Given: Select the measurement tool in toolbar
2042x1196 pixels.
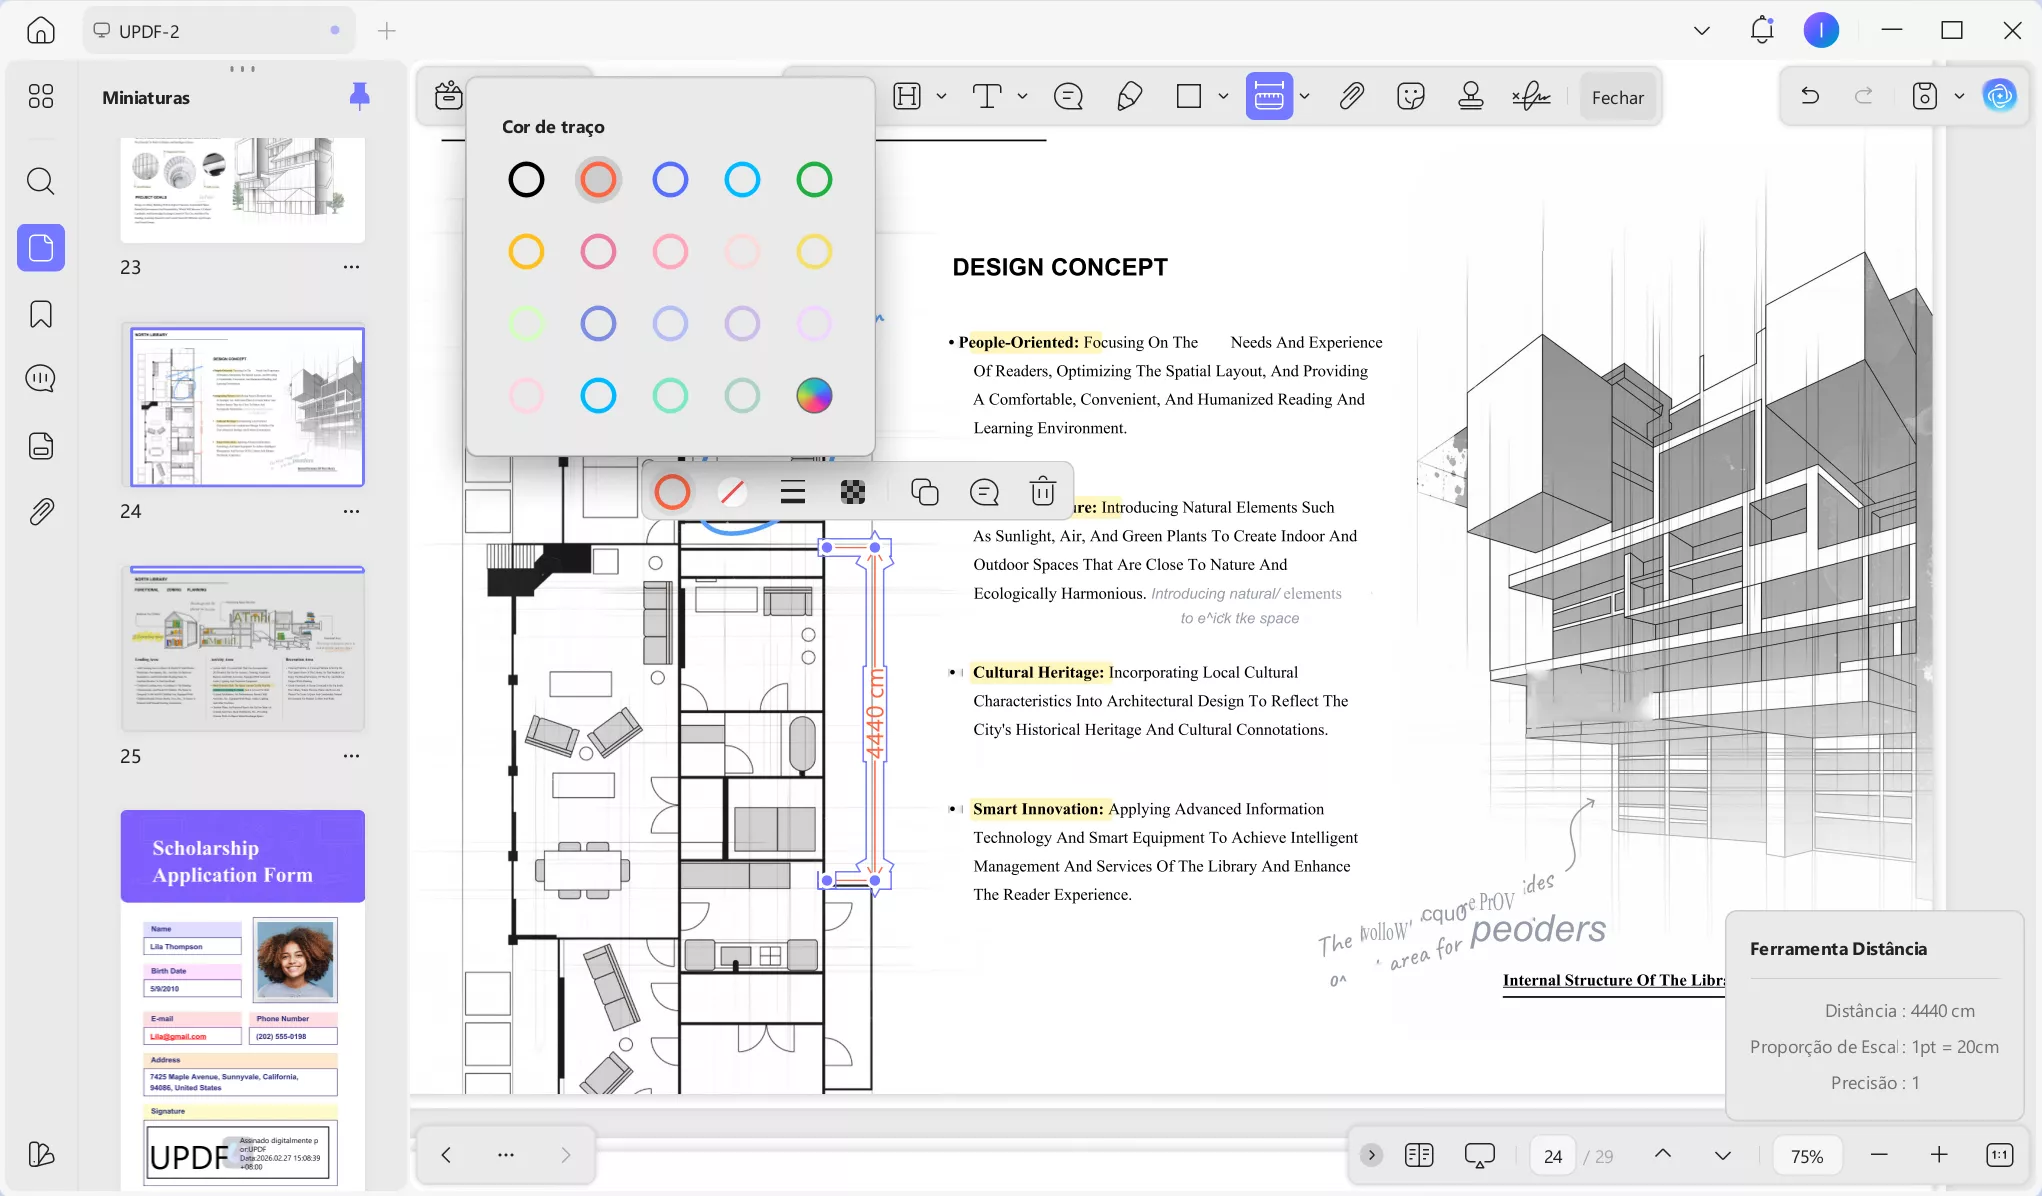Looking at the screenshot, I should pyautogui.click(x=1268, y=97).
